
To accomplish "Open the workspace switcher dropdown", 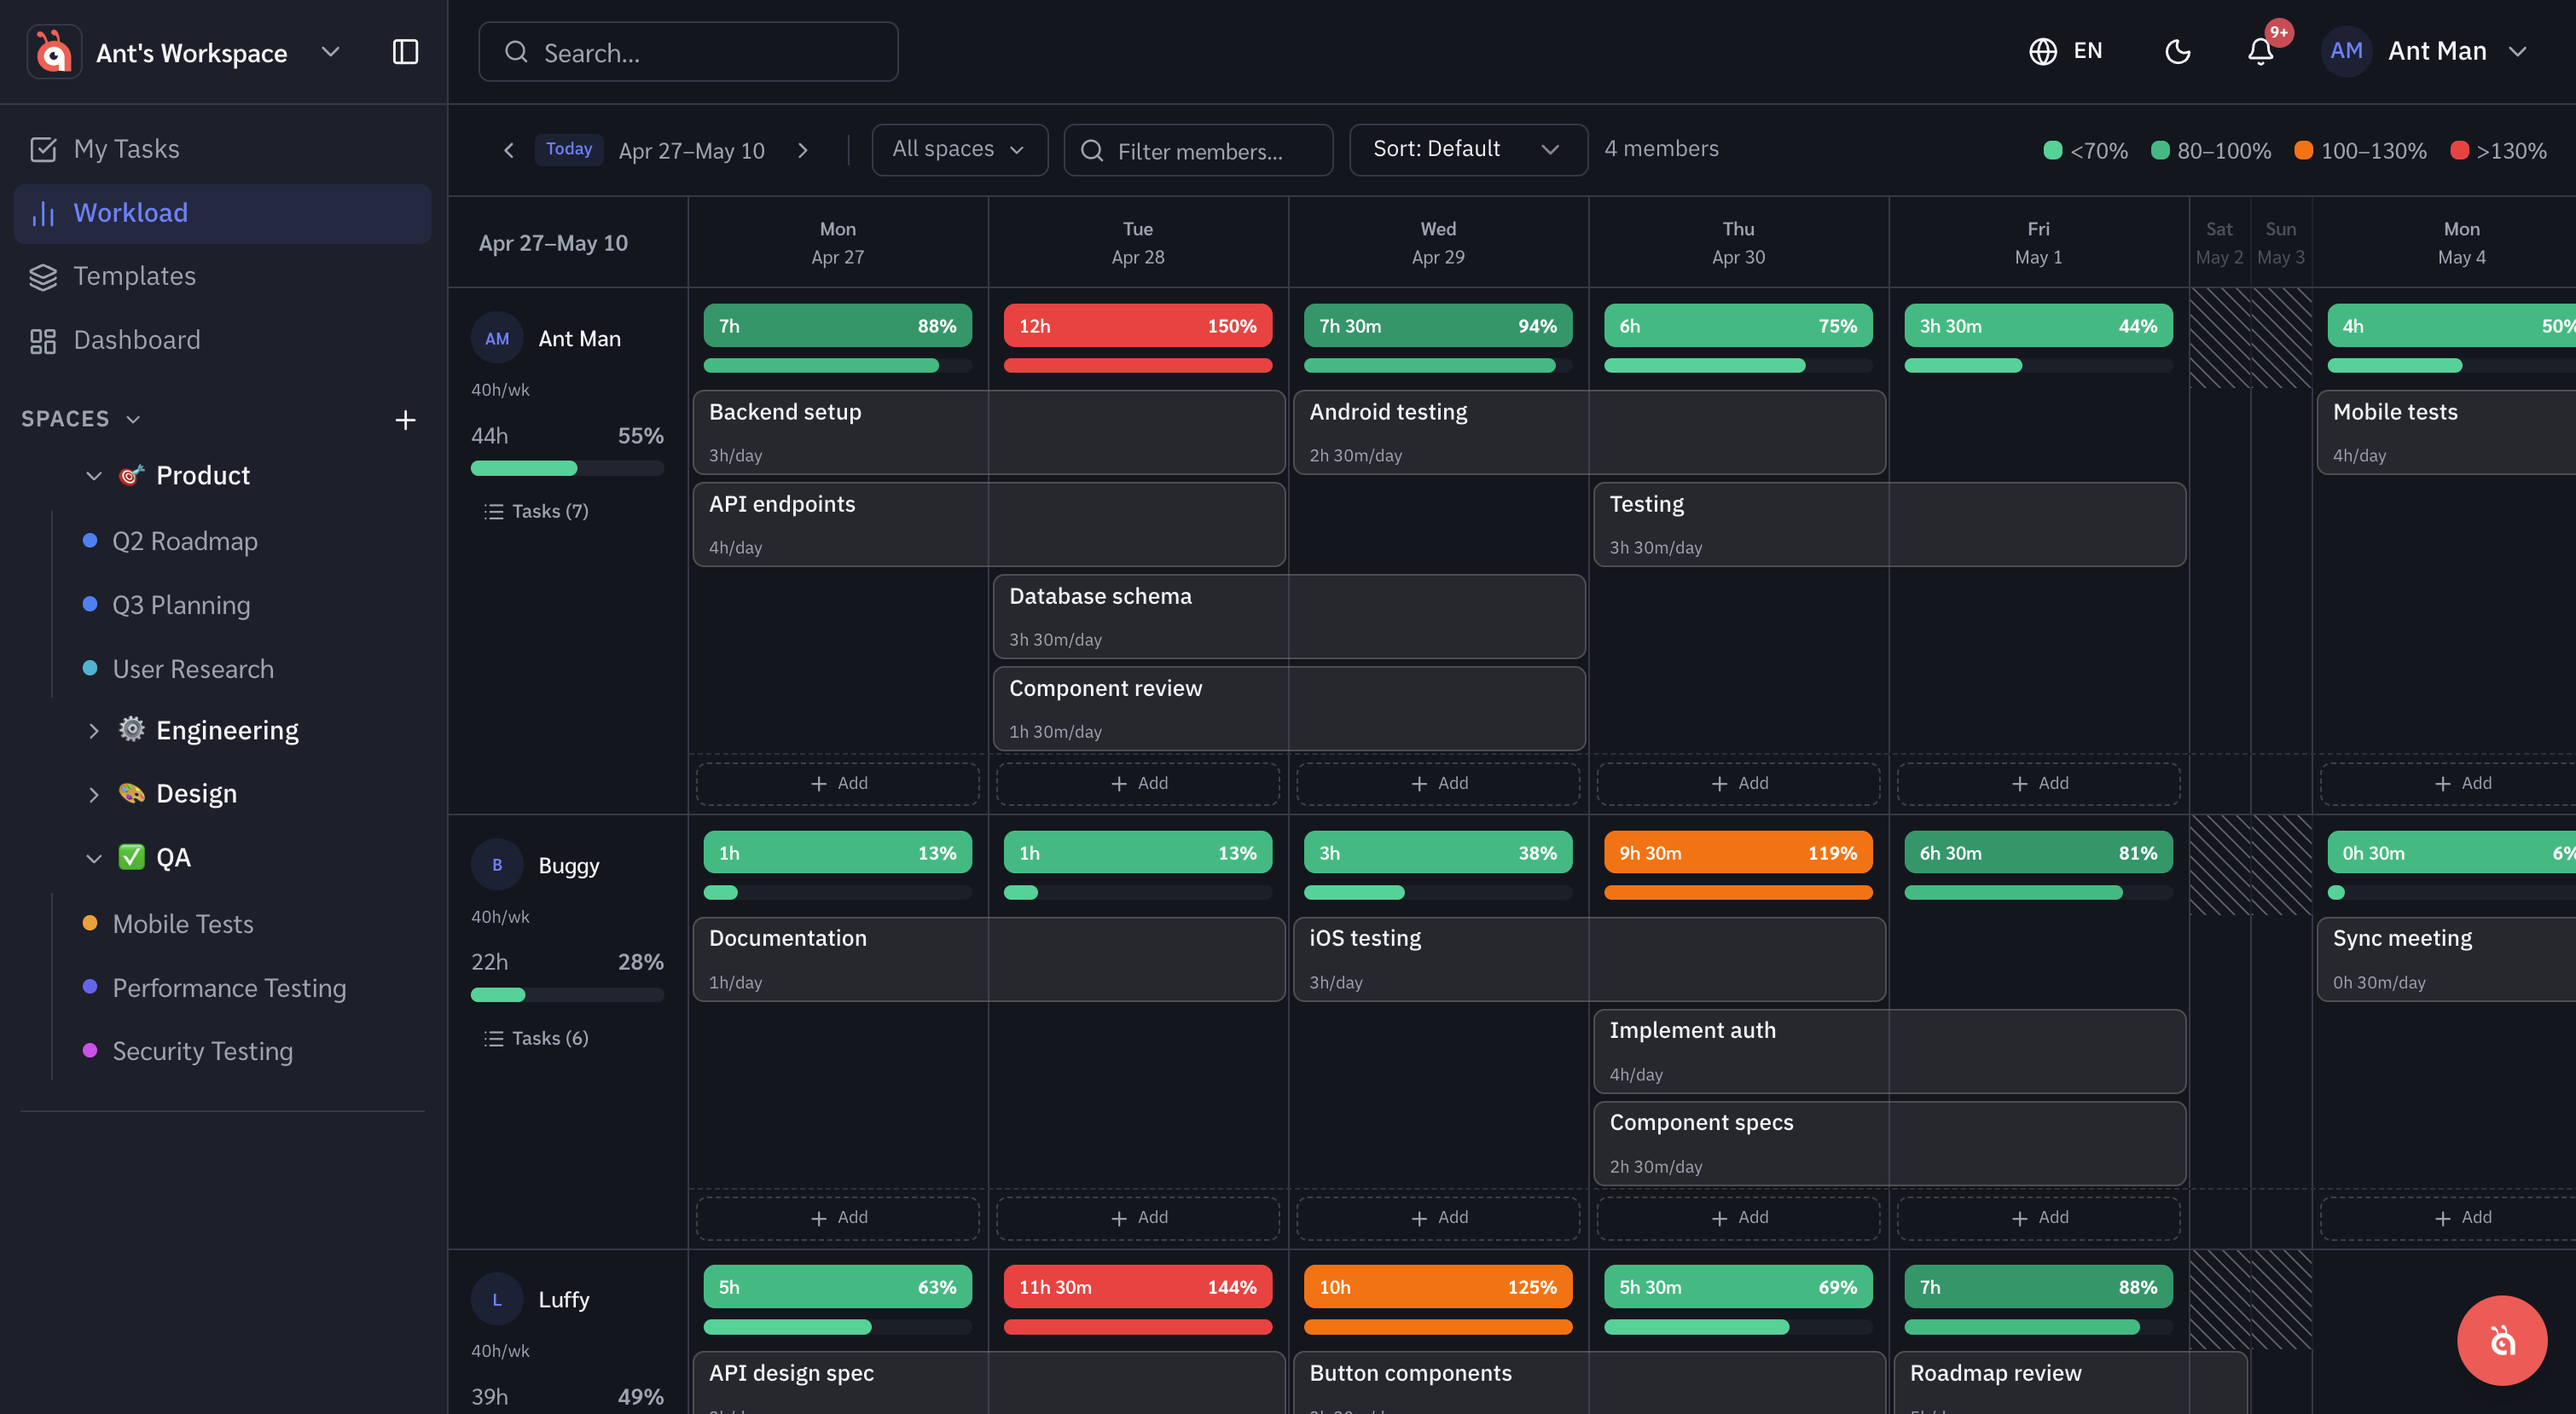I will coord(331,52).
